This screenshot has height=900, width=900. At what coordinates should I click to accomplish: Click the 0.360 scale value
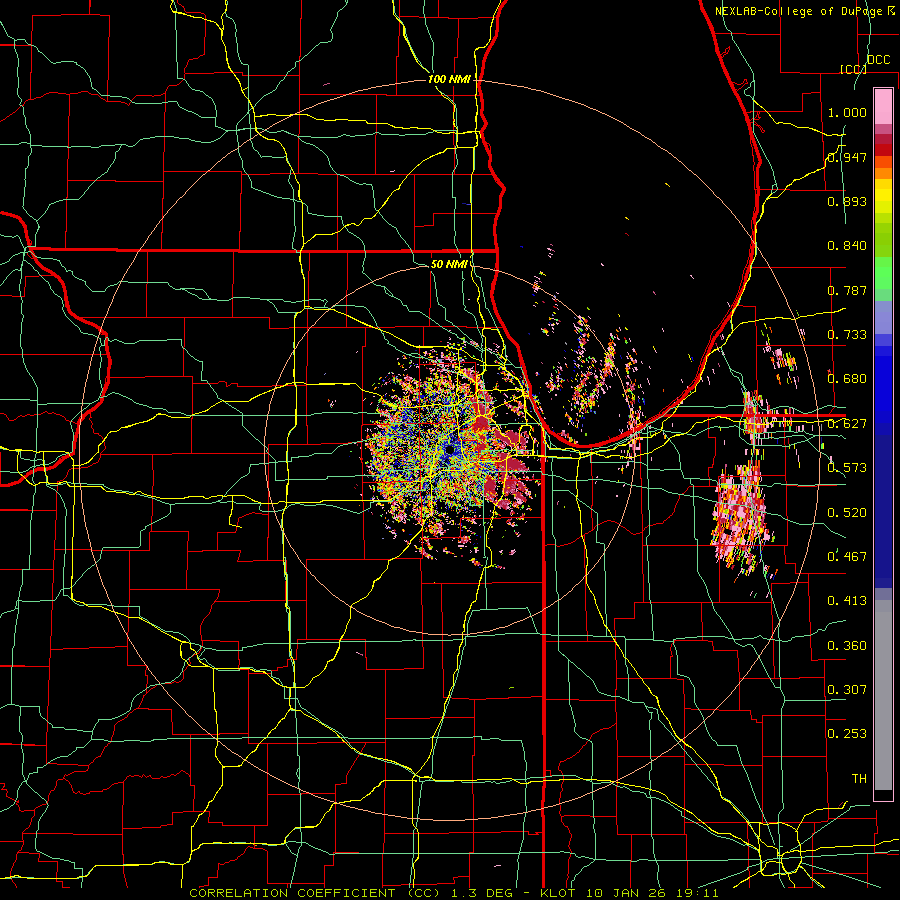(x=847, y=645)
